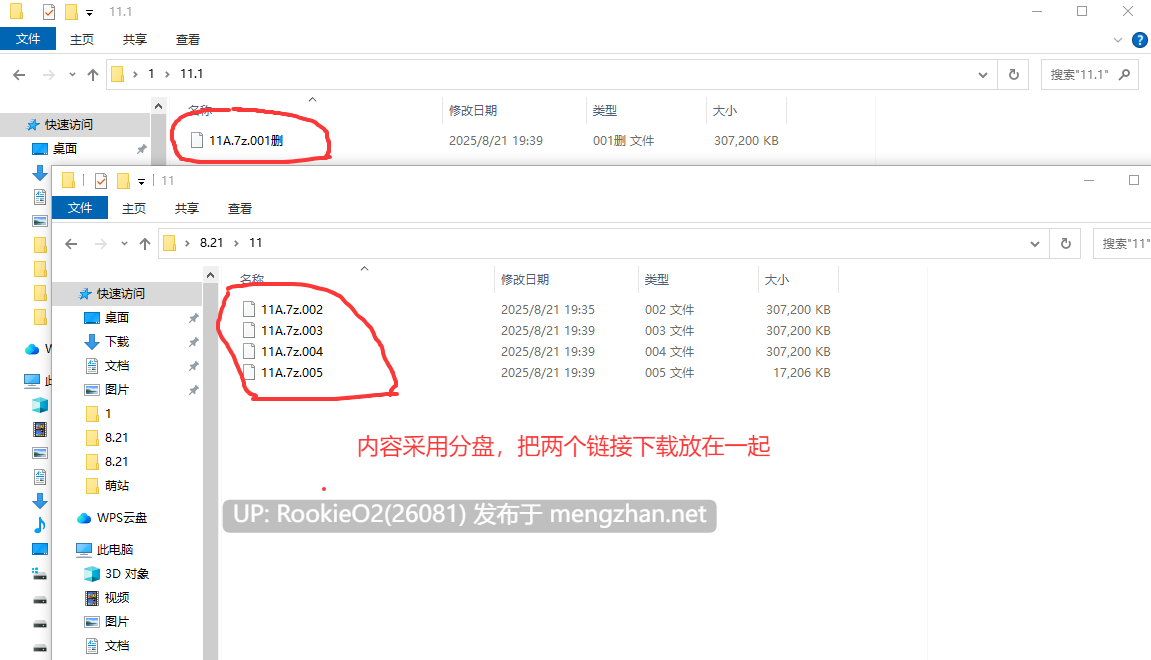
Task: Open recent locations dropdown in the 11.1 window
Action: tap(72, 74)
